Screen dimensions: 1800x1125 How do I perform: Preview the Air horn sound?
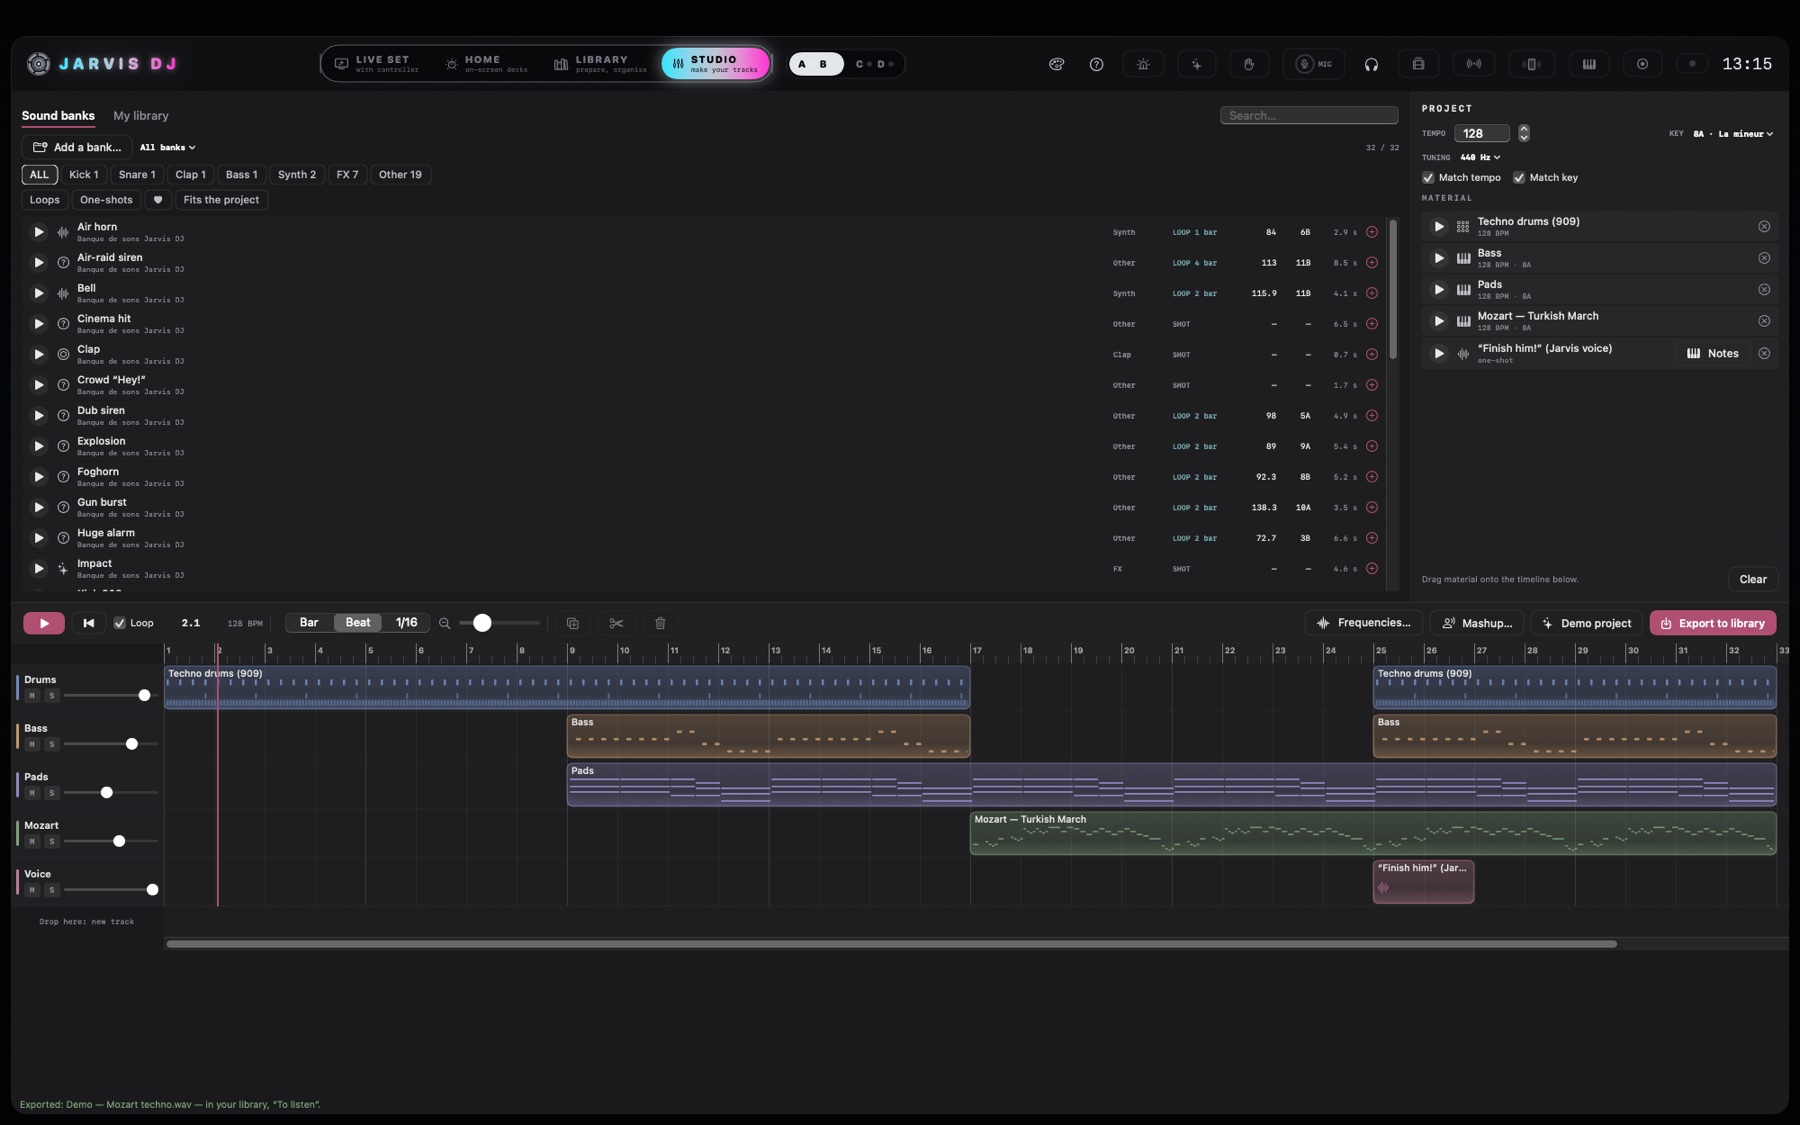(x=38, y=232)
